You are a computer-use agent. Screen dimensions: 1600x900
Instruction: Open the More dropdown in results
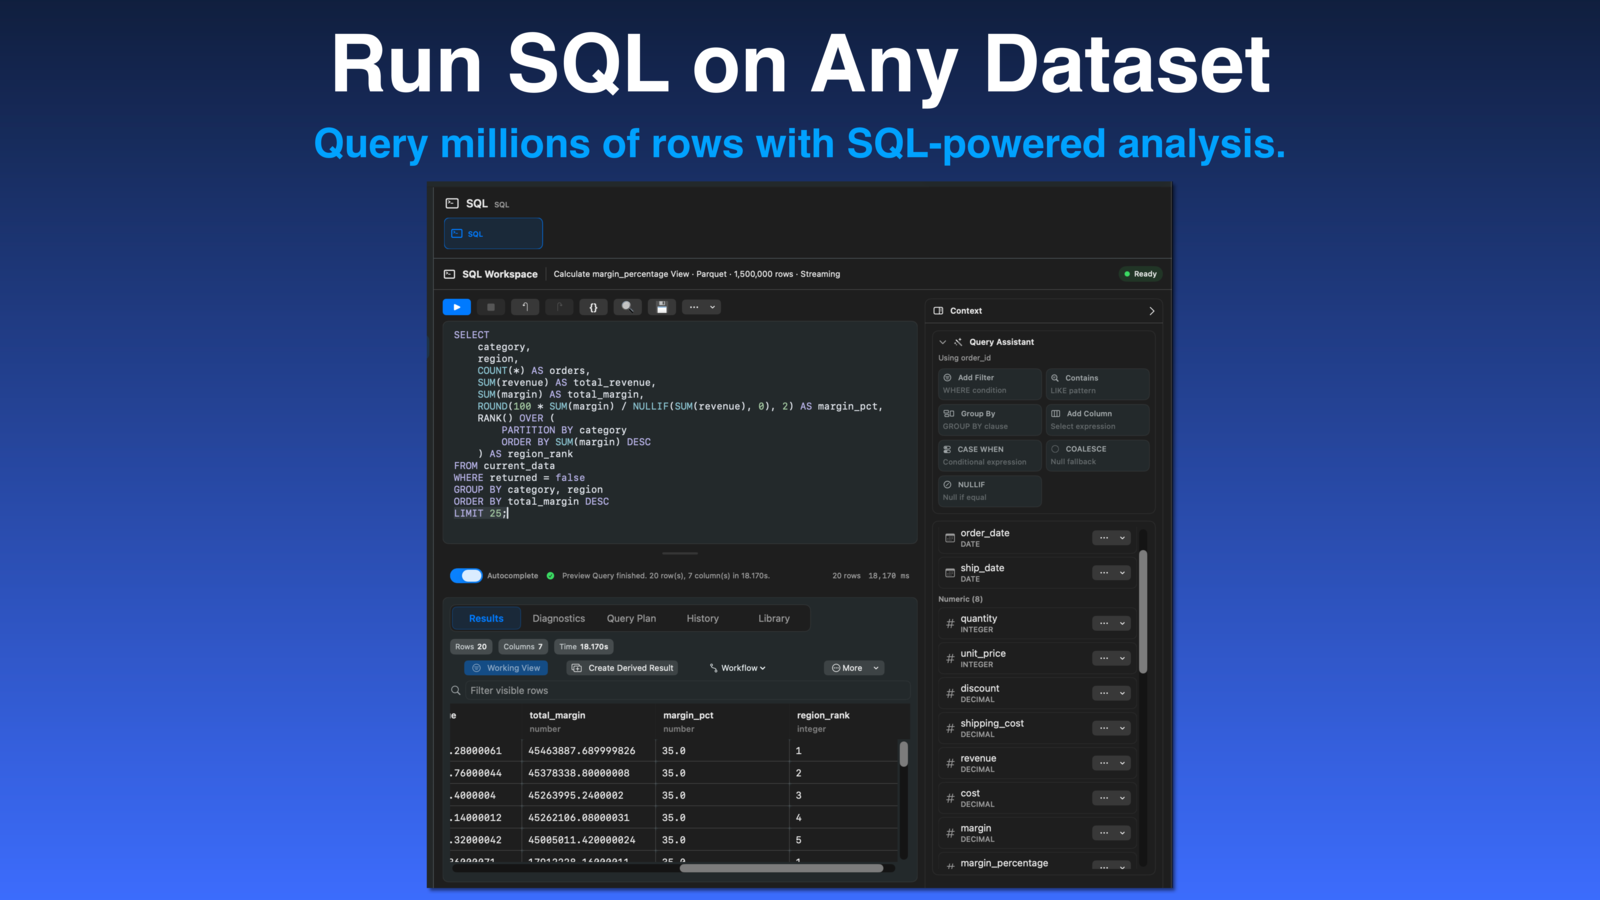[854, 668]
